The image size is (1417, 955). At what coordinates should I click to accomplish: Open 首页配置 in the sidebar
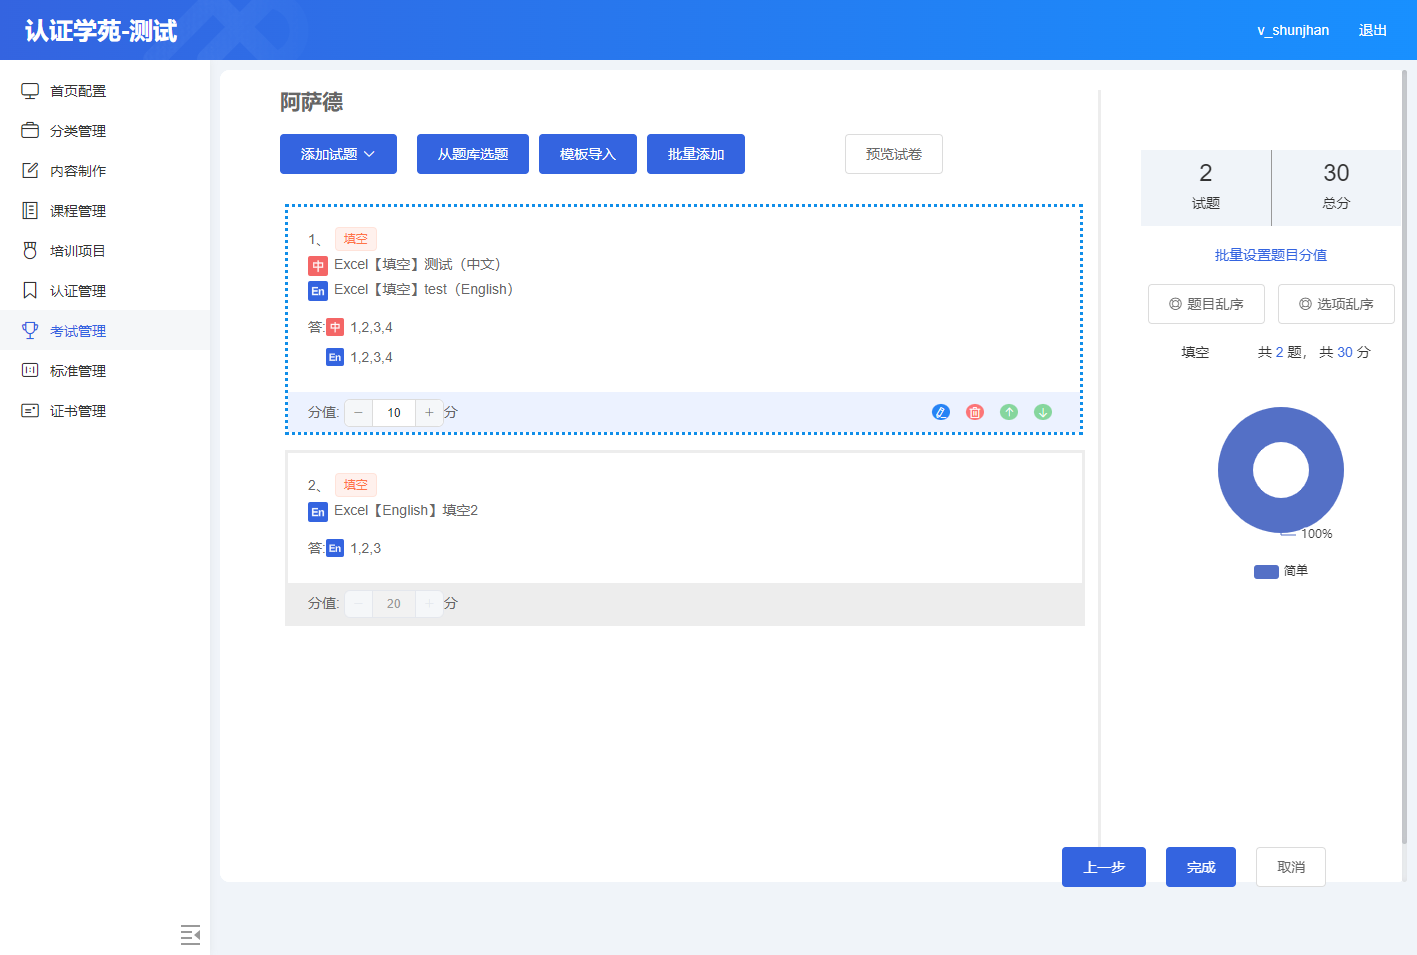[105, 91]
